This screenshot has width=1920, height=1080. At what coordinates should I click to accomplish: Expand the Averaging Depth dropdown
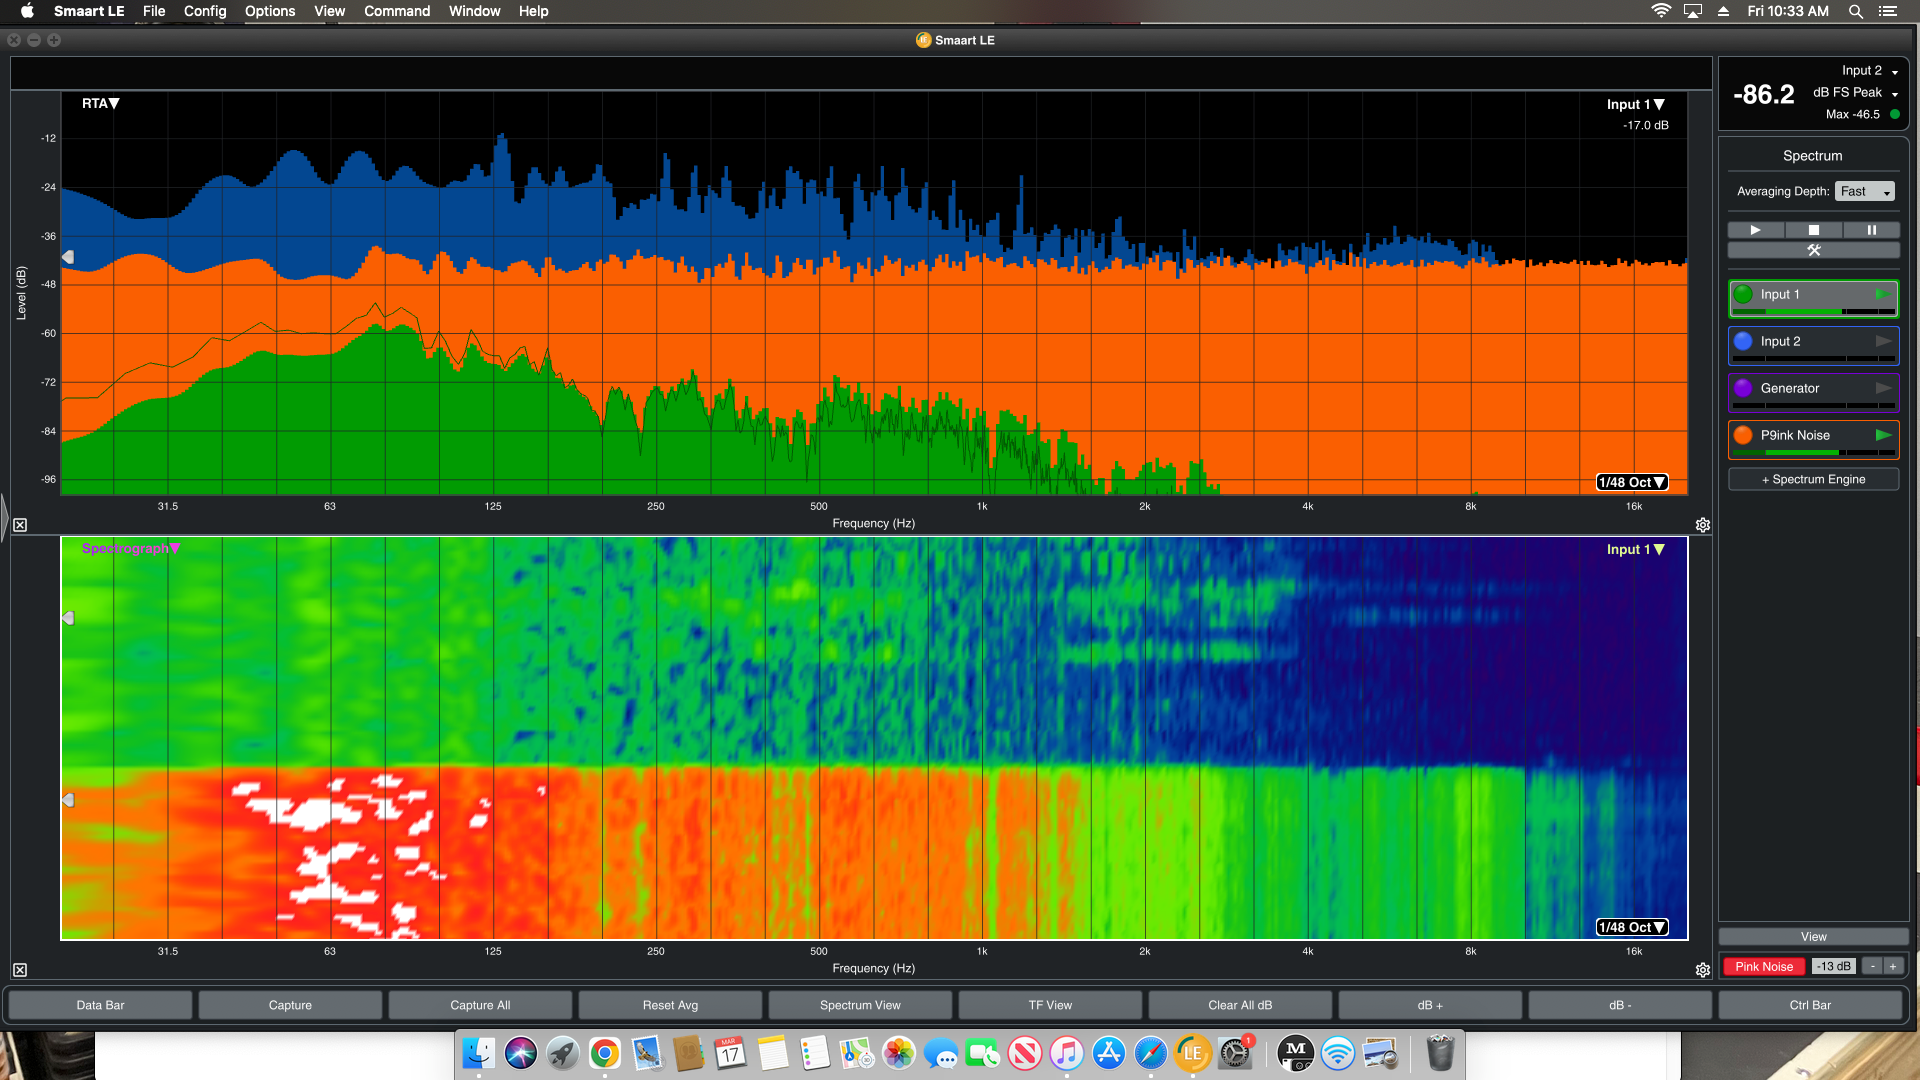[1863, 191]
